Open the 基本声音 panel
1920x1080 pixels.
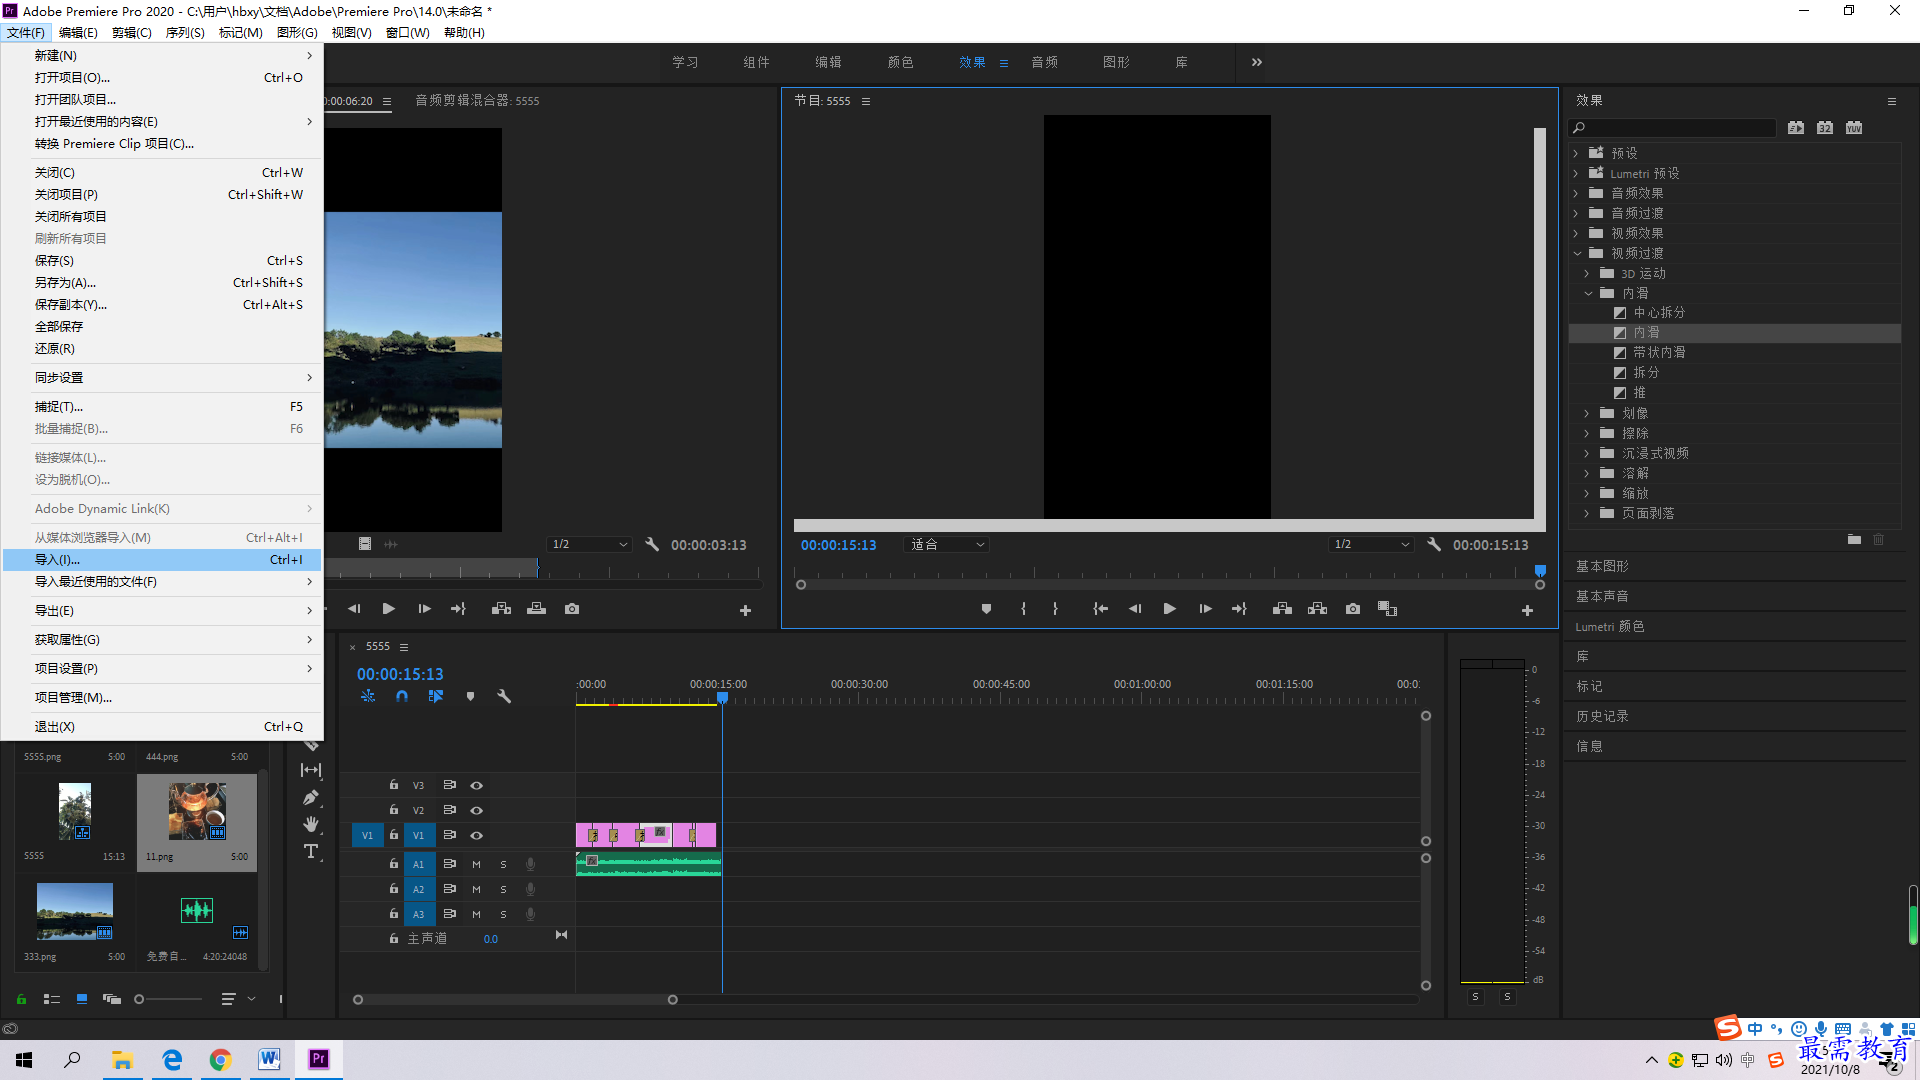1602,596
